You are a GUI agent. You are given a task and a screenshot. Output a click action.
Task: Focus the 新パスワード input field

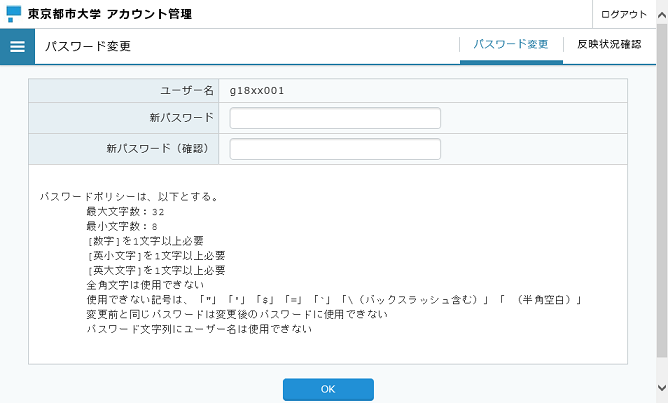[x=335, y=118]
